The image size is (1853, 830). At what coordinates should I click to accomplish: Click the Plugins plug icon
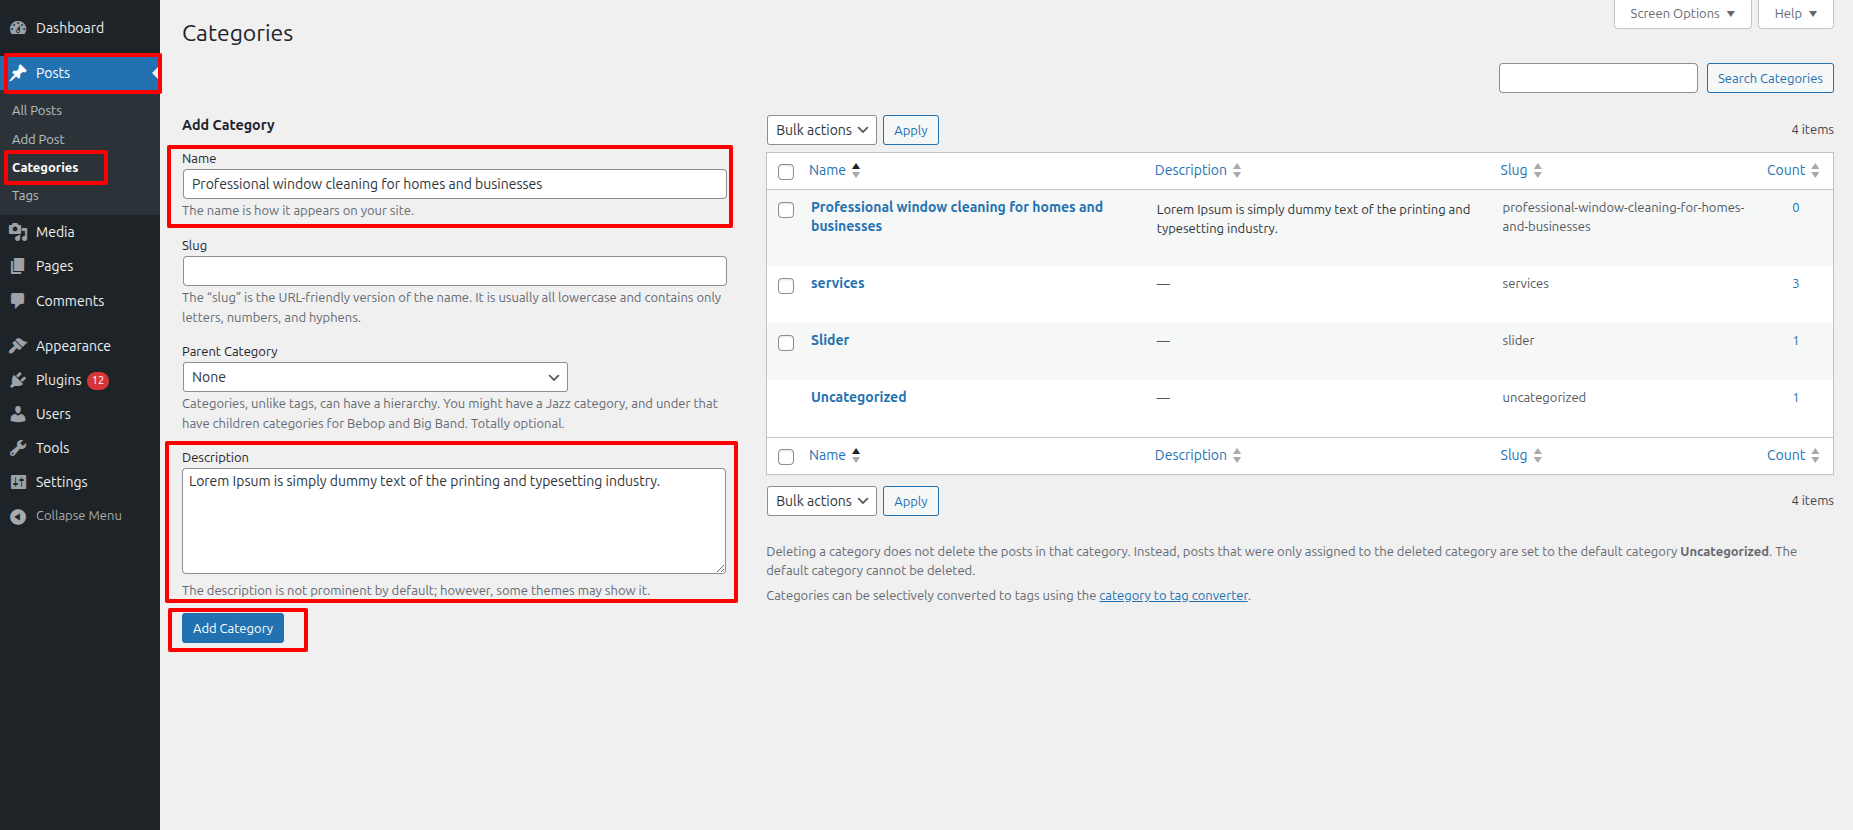pyautogui.click(x=18, y=380)
